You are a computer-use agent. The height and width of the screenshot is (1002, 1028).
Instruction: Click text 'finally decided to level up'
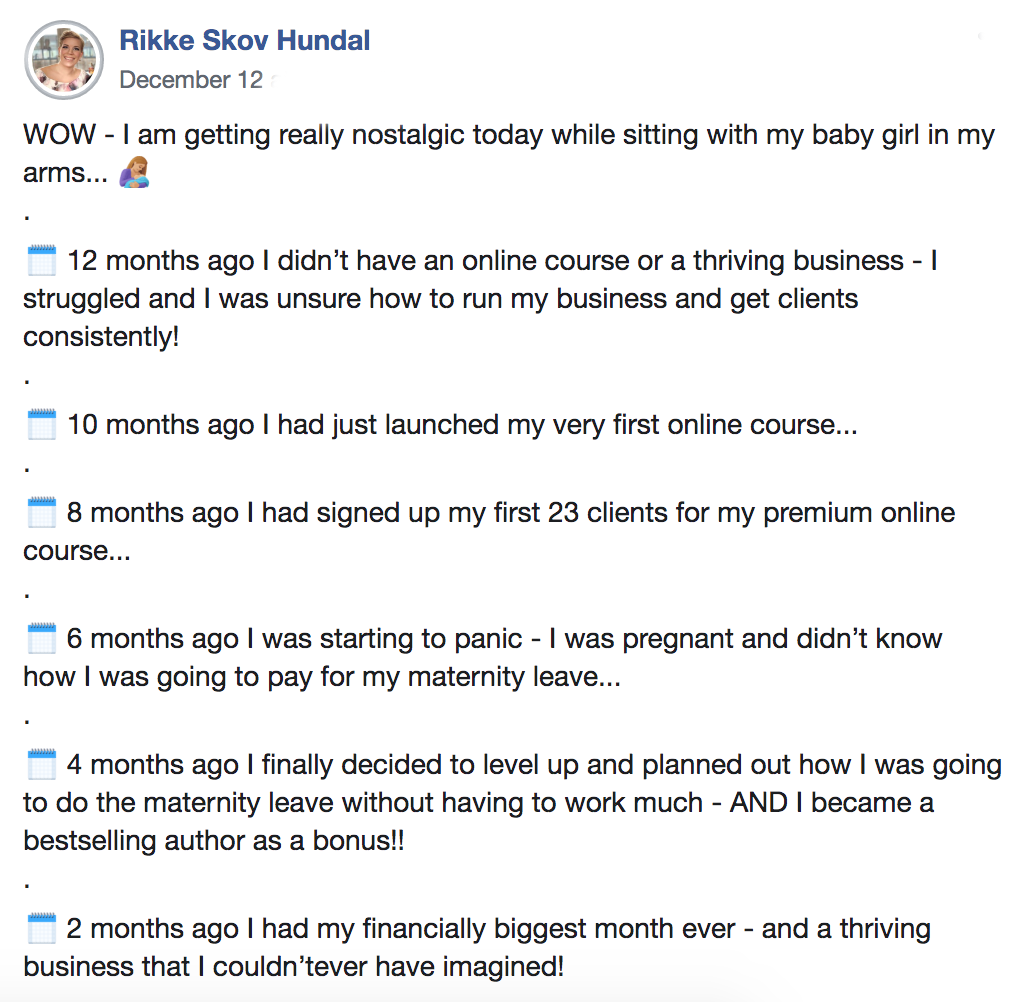coord(420,765)
